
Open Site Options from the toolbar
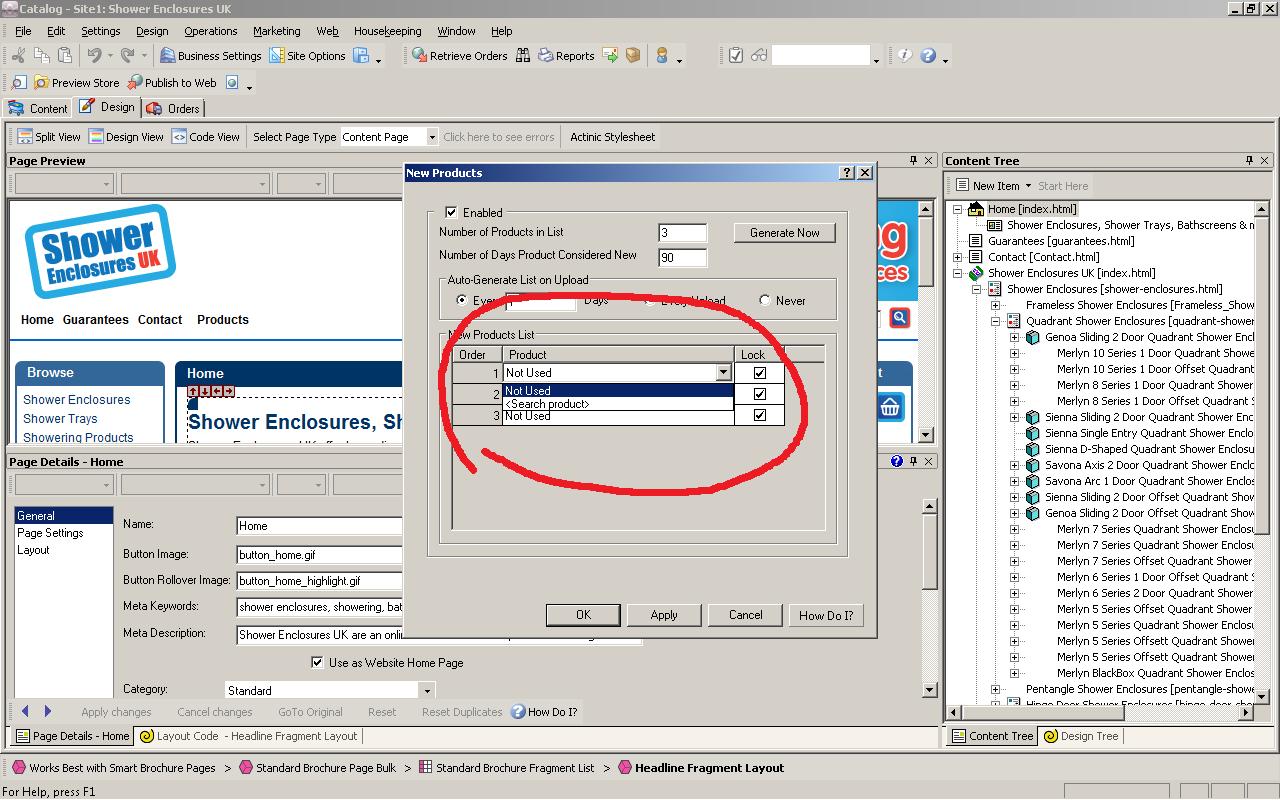(307, 56)
